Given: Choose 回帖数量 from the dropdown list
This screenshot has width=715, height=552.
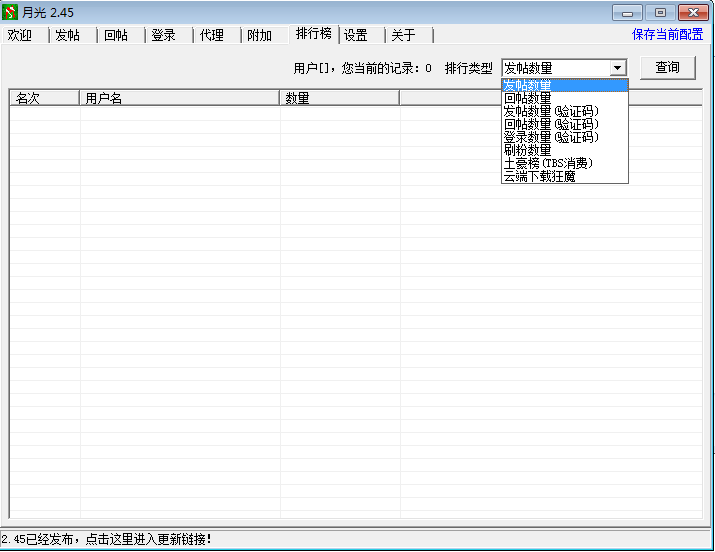Looking at the screenshot, I should click(528, 98).
